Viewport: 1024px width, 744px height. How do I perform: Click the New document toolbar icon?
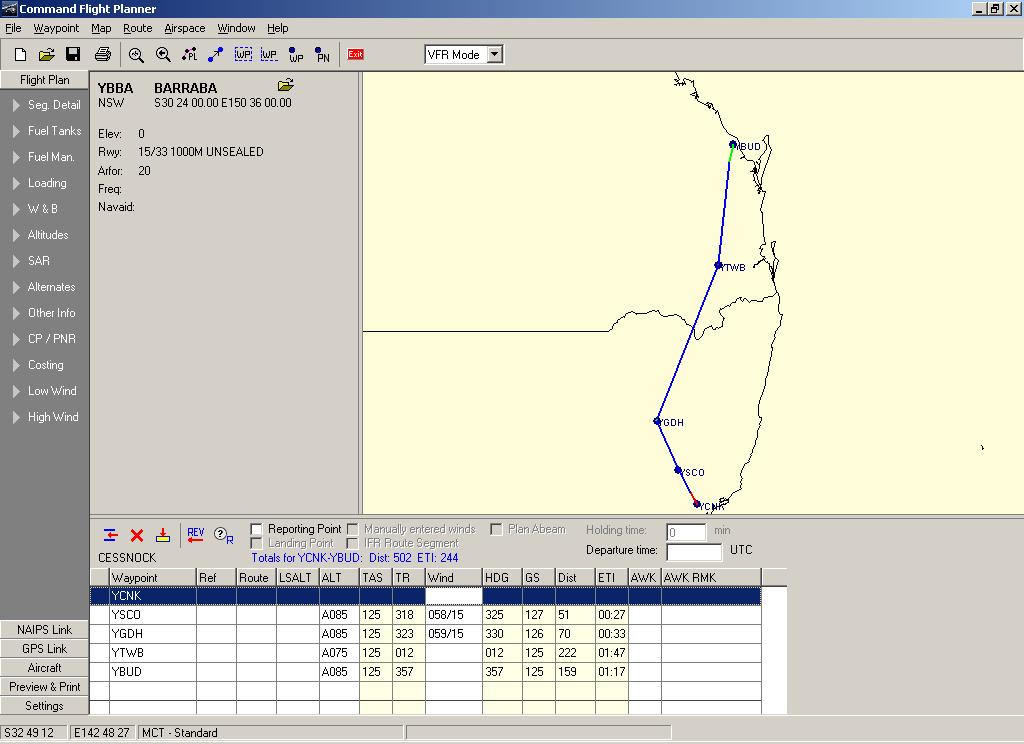20,54
